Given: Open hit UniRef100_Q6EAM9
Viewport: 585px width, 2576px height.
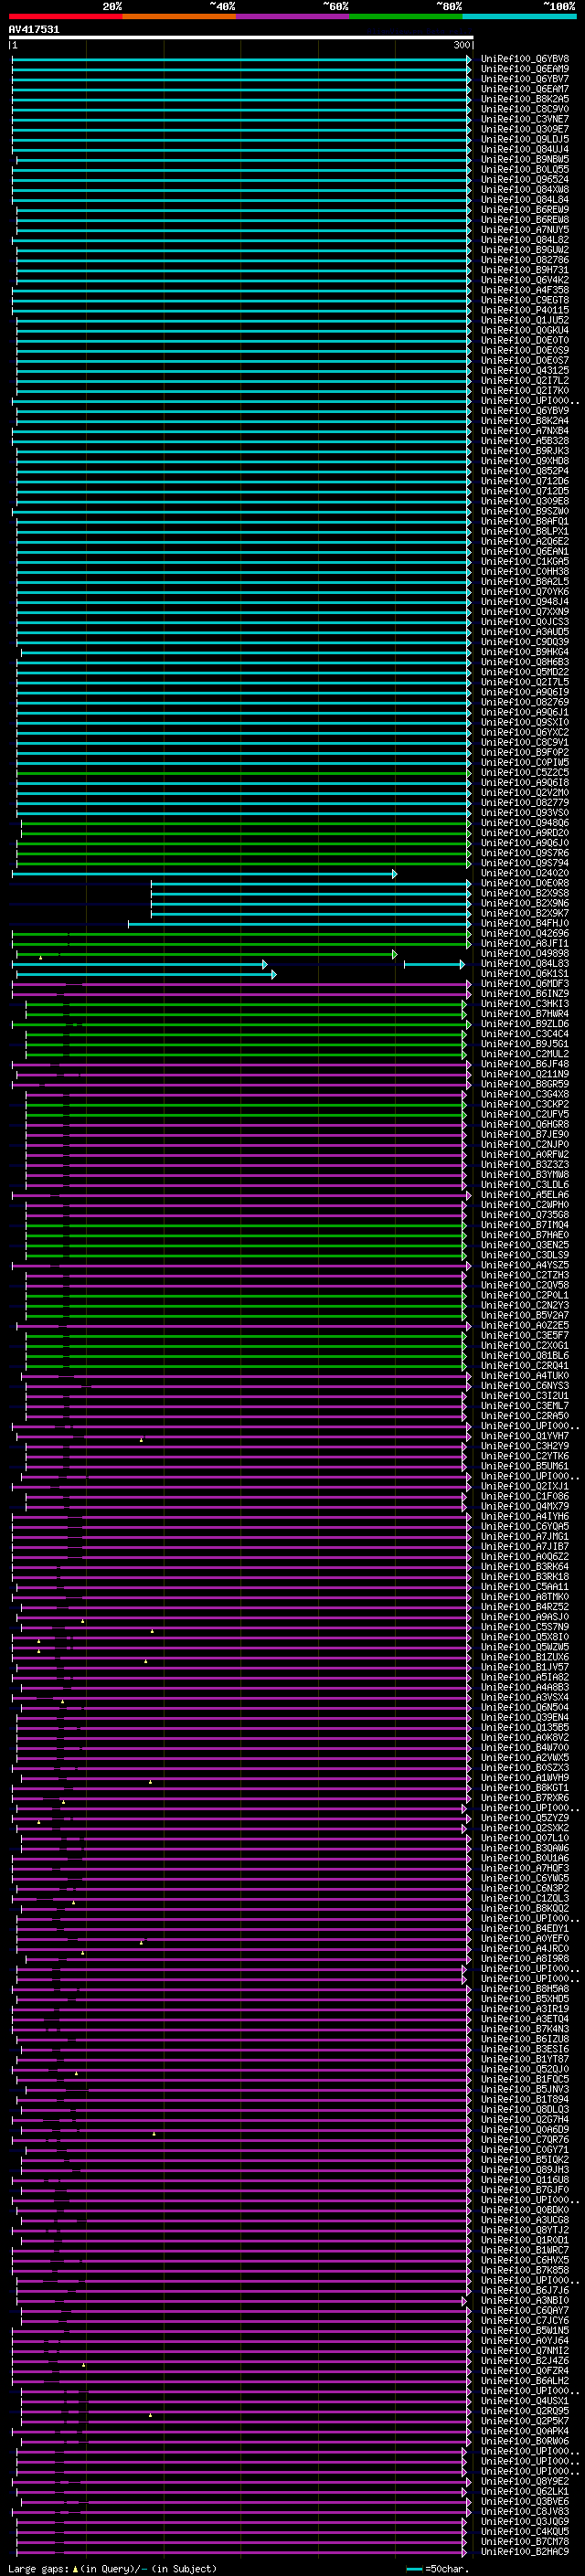Looking at the screenshot, I should (x=525, y=70).
